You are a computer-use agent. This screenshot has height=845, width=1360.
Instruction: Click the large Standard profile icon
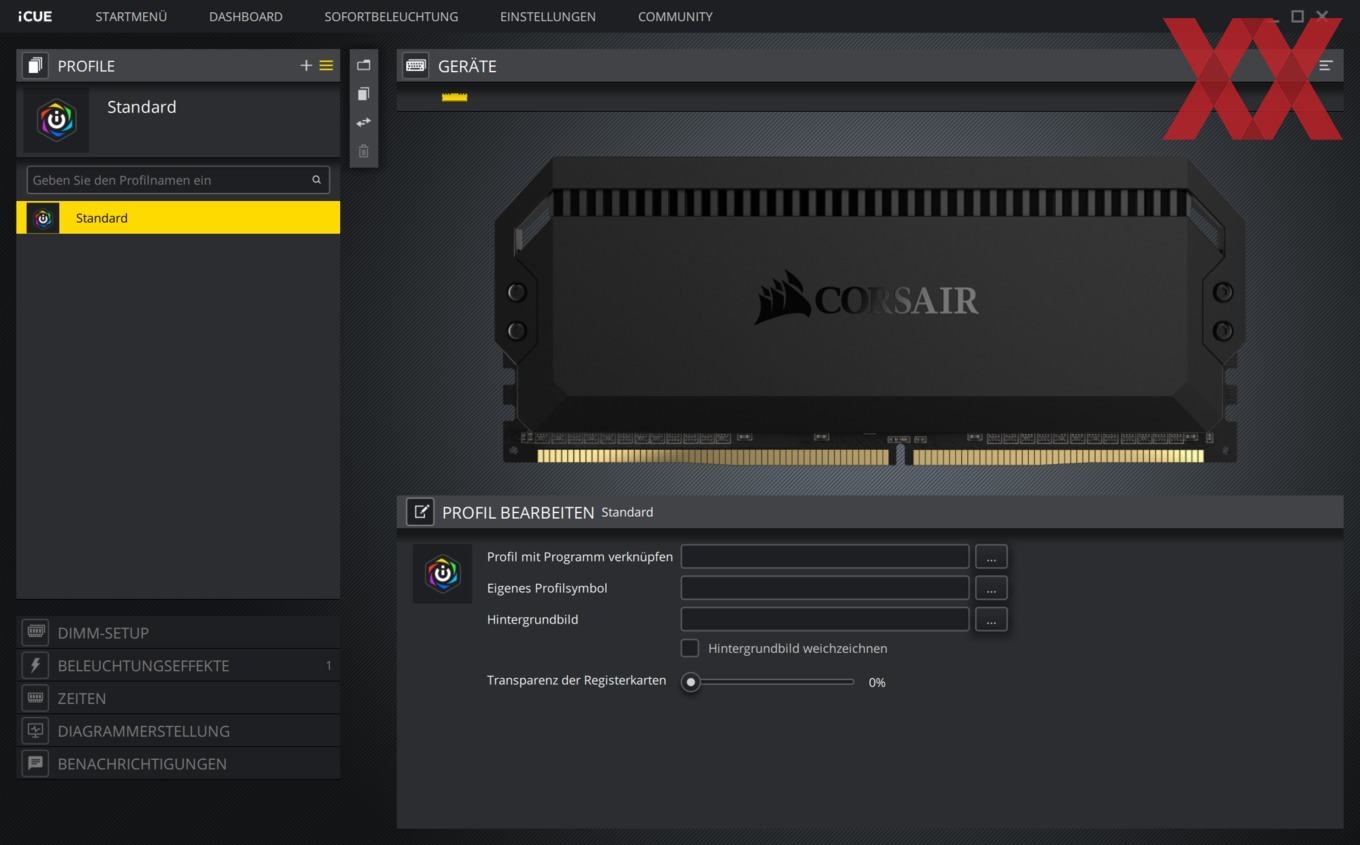57,120
